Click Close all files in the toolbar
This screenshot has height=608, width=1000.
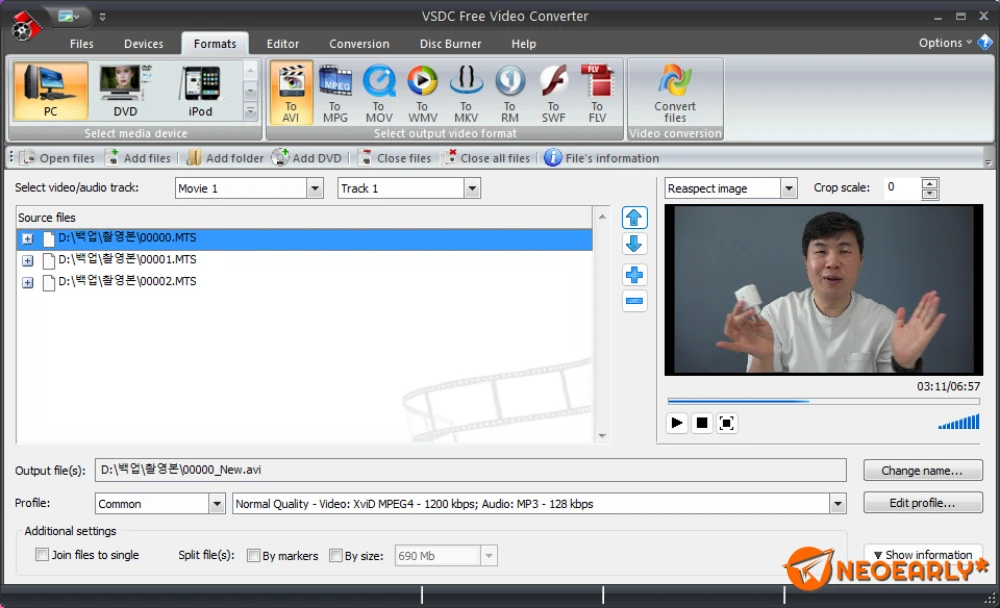click(488, 158)
